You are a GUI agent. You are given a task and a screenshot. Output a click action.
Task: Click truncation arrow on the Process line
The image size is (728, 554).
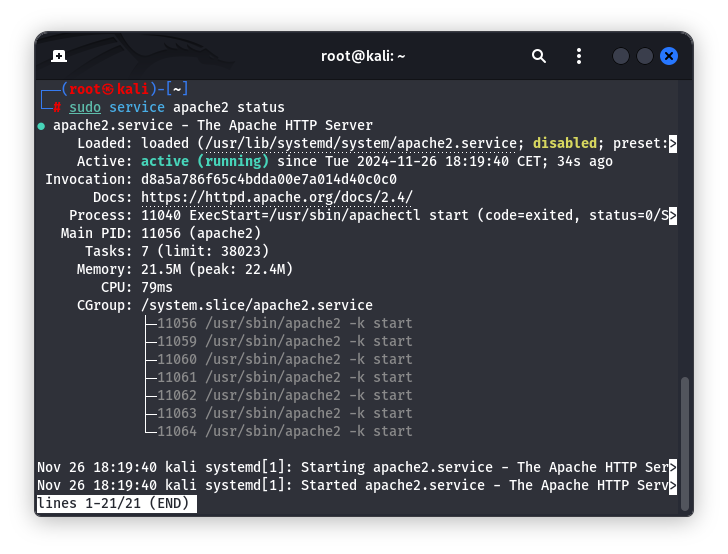pyautogui.click(x=673, y=215)
